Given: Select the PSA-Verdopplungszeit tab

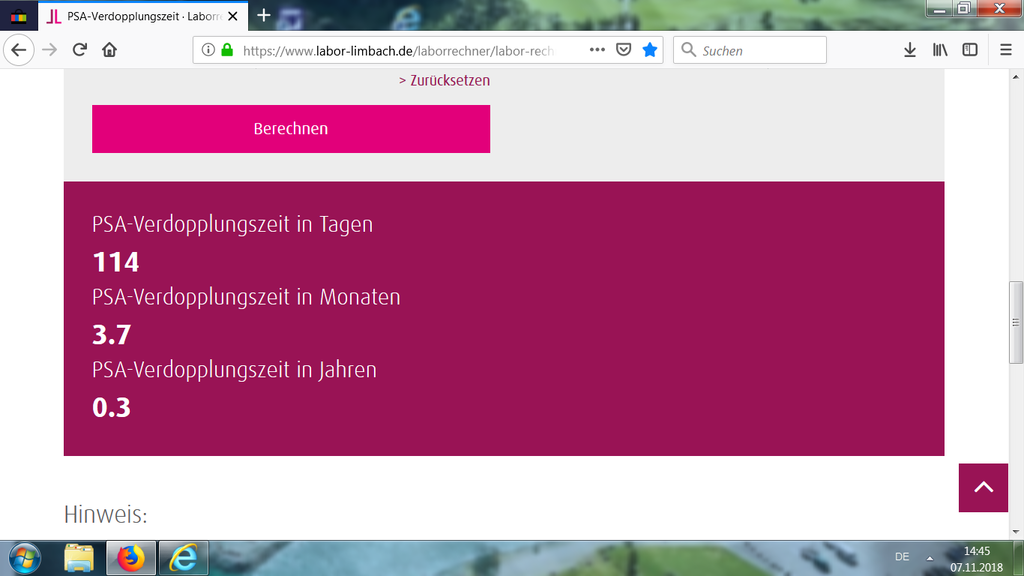Looking at the screenshot, I should pyautogui.click(x=143, y=16).
